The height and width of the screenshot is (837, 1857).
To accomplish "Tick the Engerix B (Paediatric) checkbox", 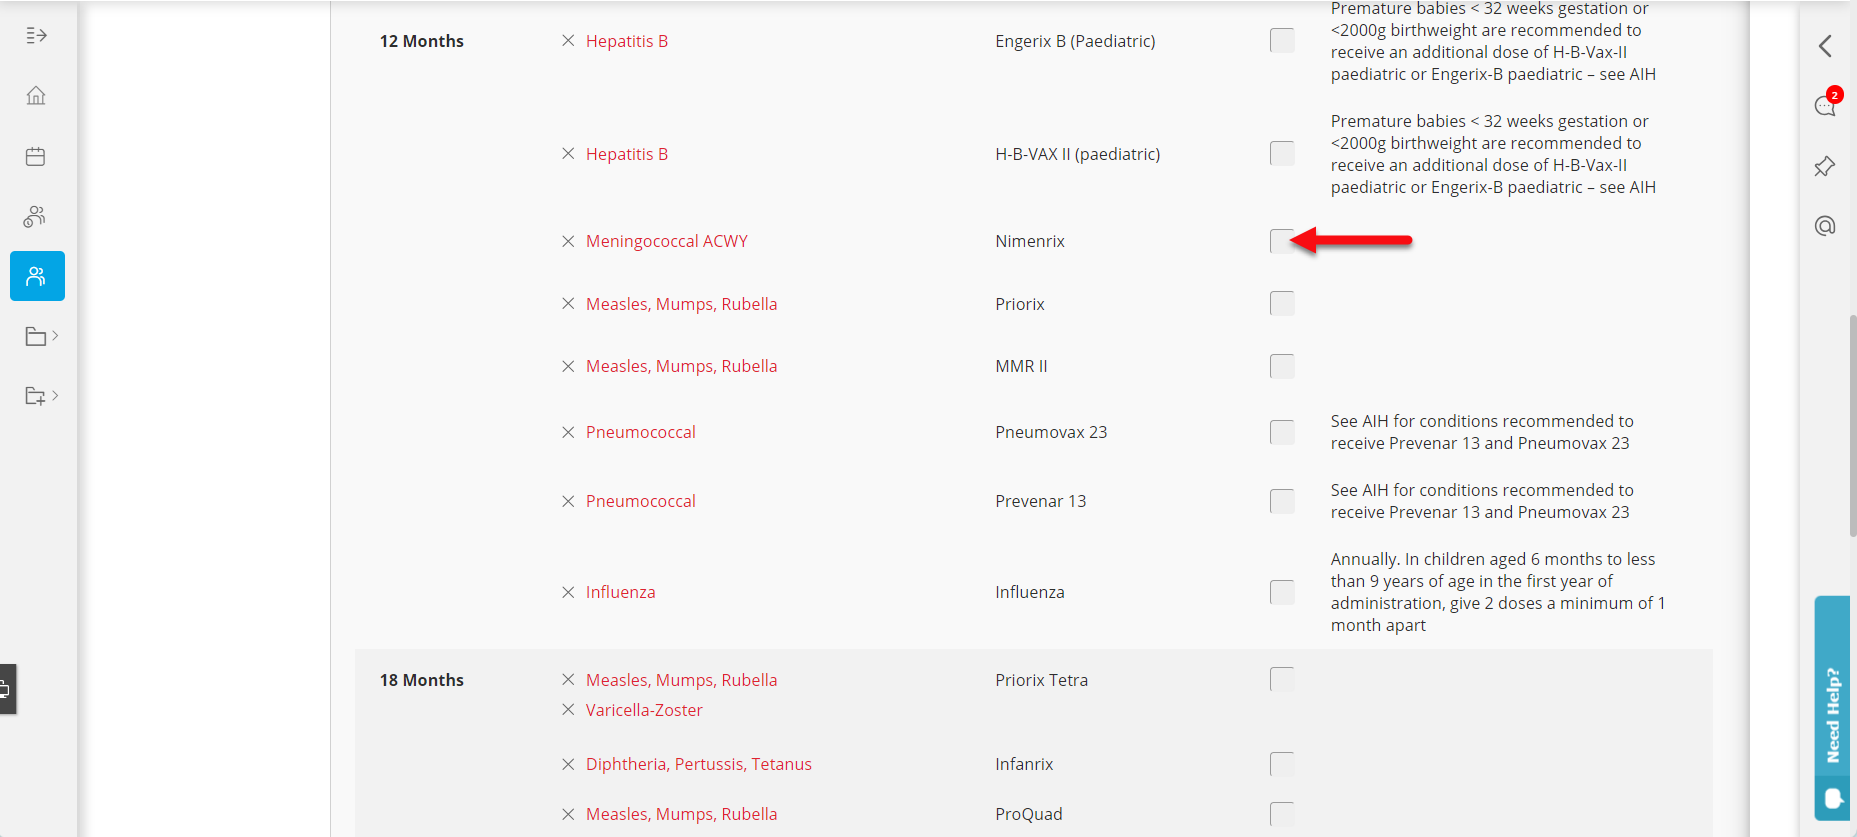I will pyautogui.click(x=1282, y=41).
